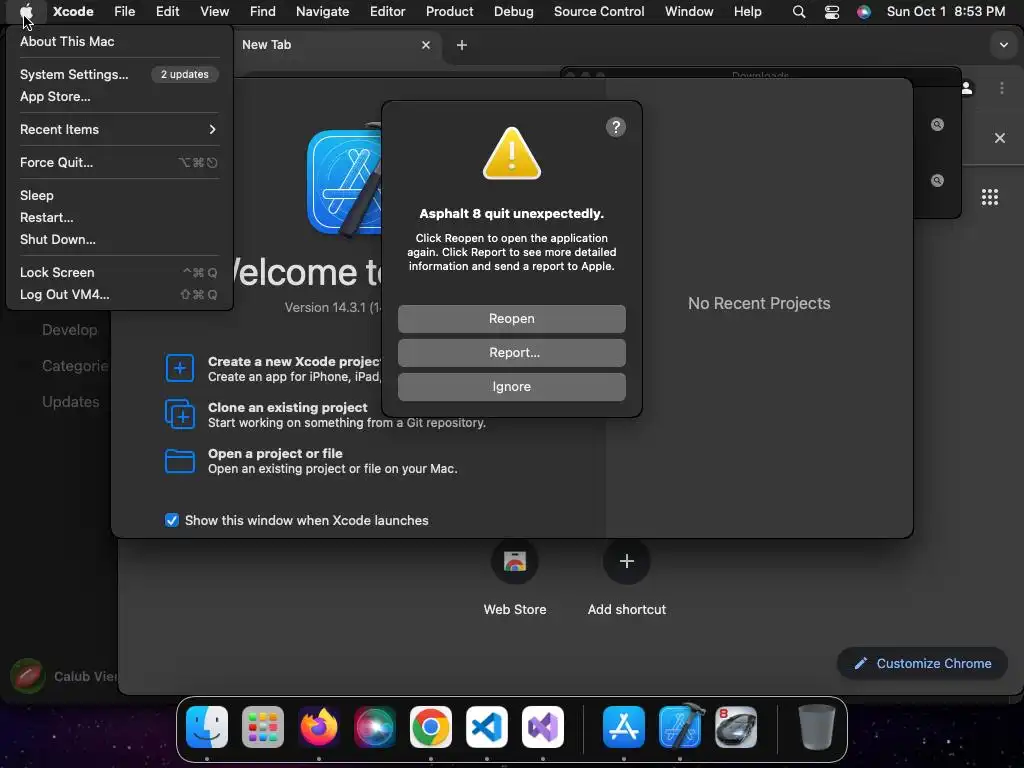Open a new Chrome tab with plus
Screen dimensions: 1024x768
pos(462,45)
